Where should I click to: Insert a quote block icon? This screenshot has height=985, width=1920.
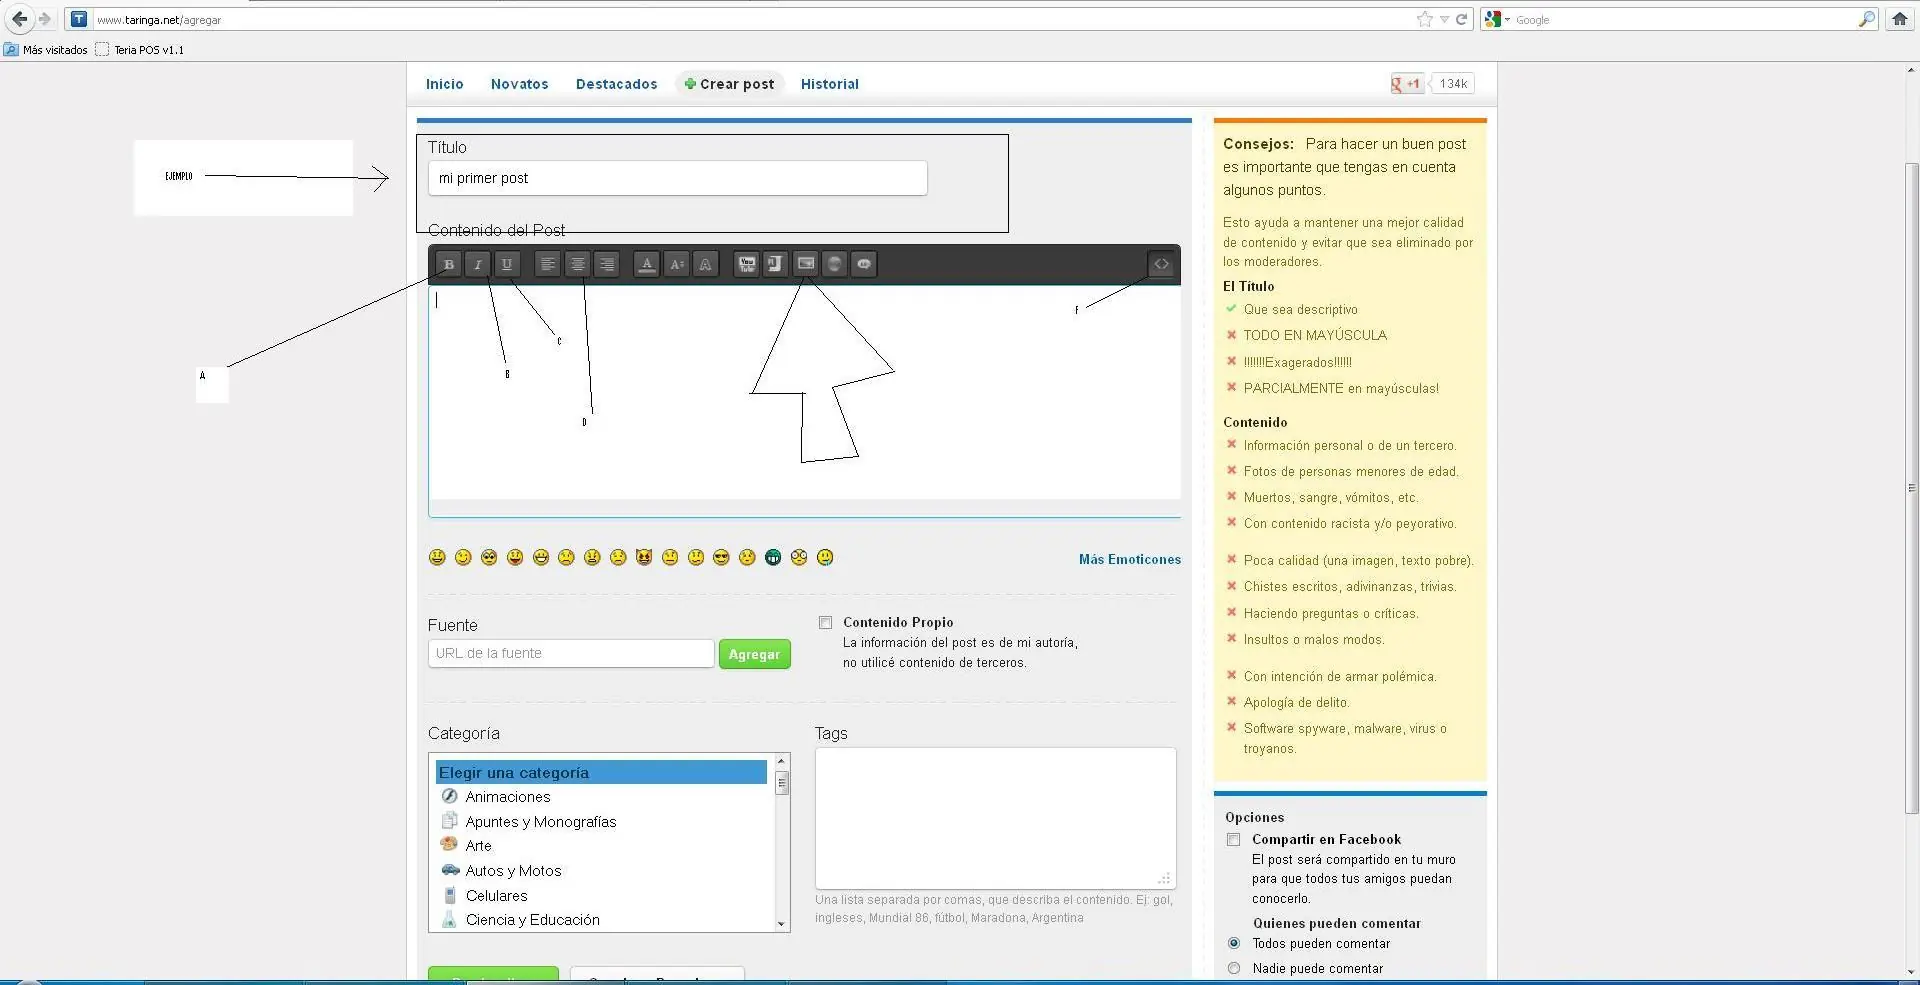[864, 265]
